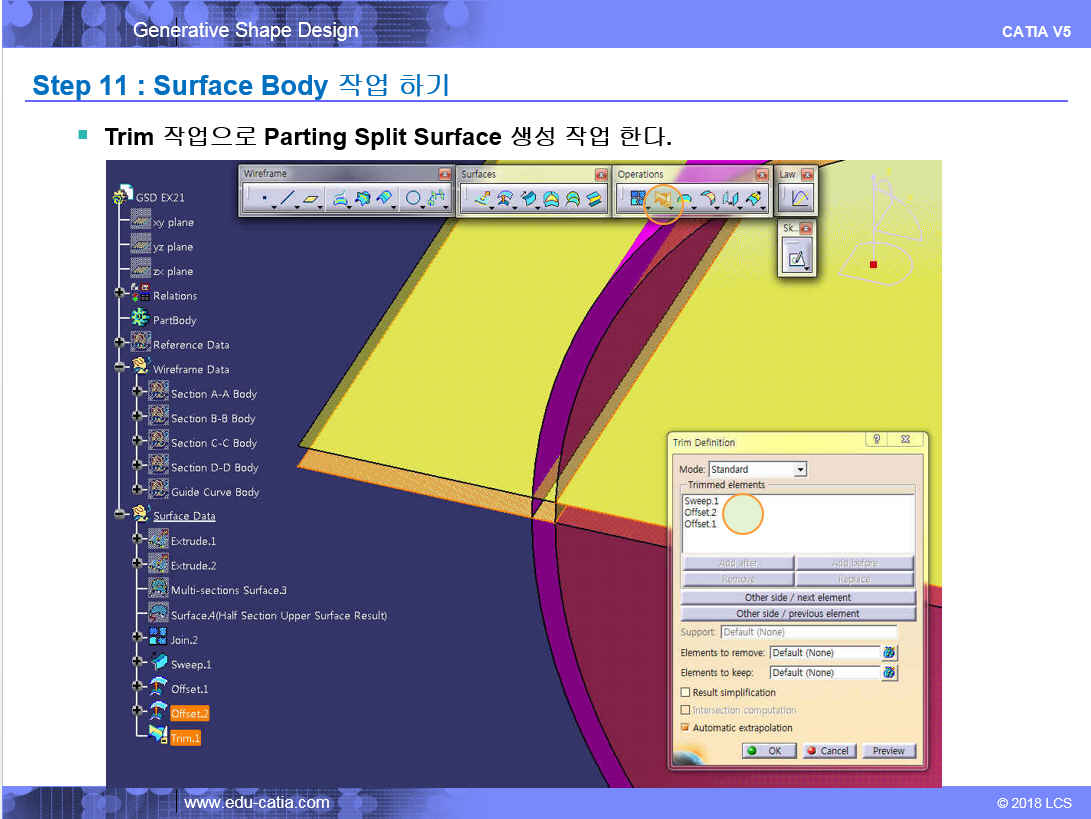
Task: Collapse the Wireframe Data tree node
Action: [x=121, y=369]
